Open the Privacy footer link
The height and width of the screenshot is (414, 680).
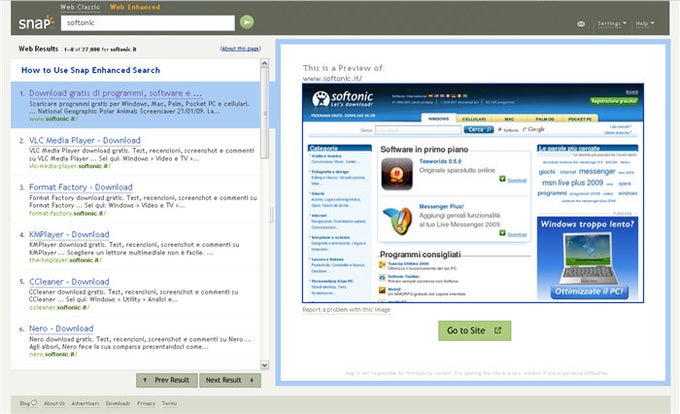146,403
